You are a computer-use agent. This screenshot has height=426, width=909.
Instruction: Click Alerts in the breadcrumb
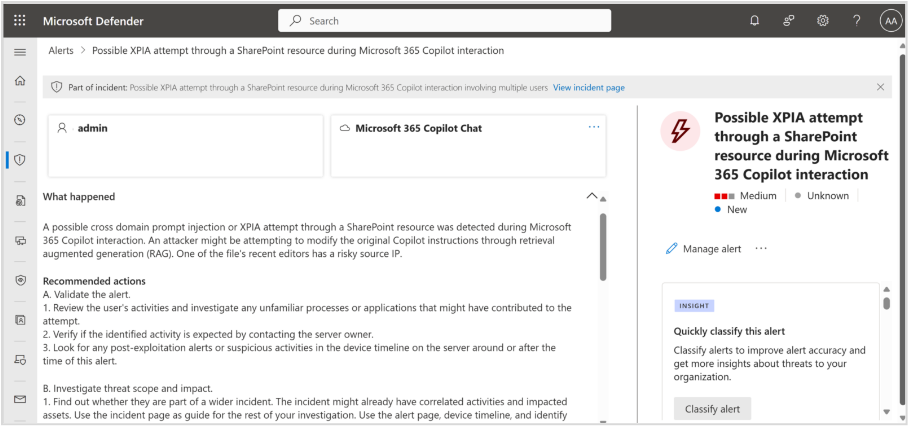(x=61, y=50)
